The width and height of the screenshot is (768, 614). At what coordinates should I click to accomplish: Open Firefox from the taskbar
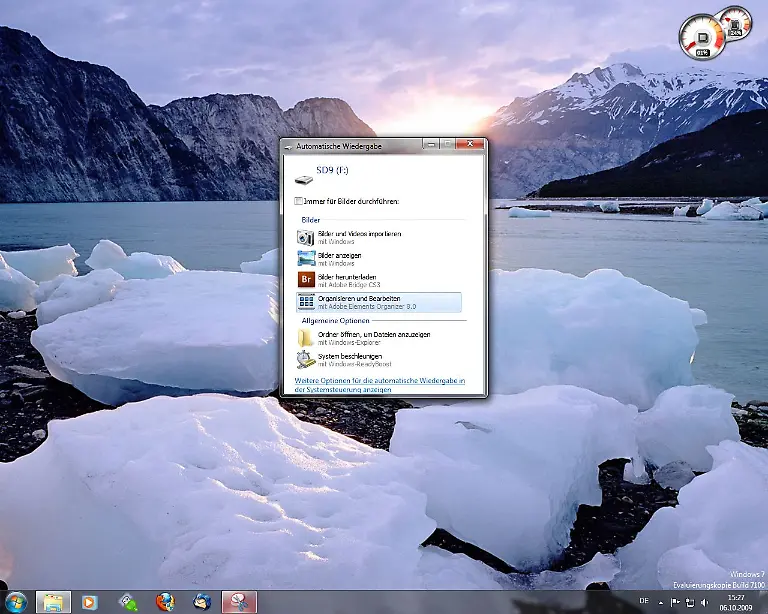[x=165, y=602]
